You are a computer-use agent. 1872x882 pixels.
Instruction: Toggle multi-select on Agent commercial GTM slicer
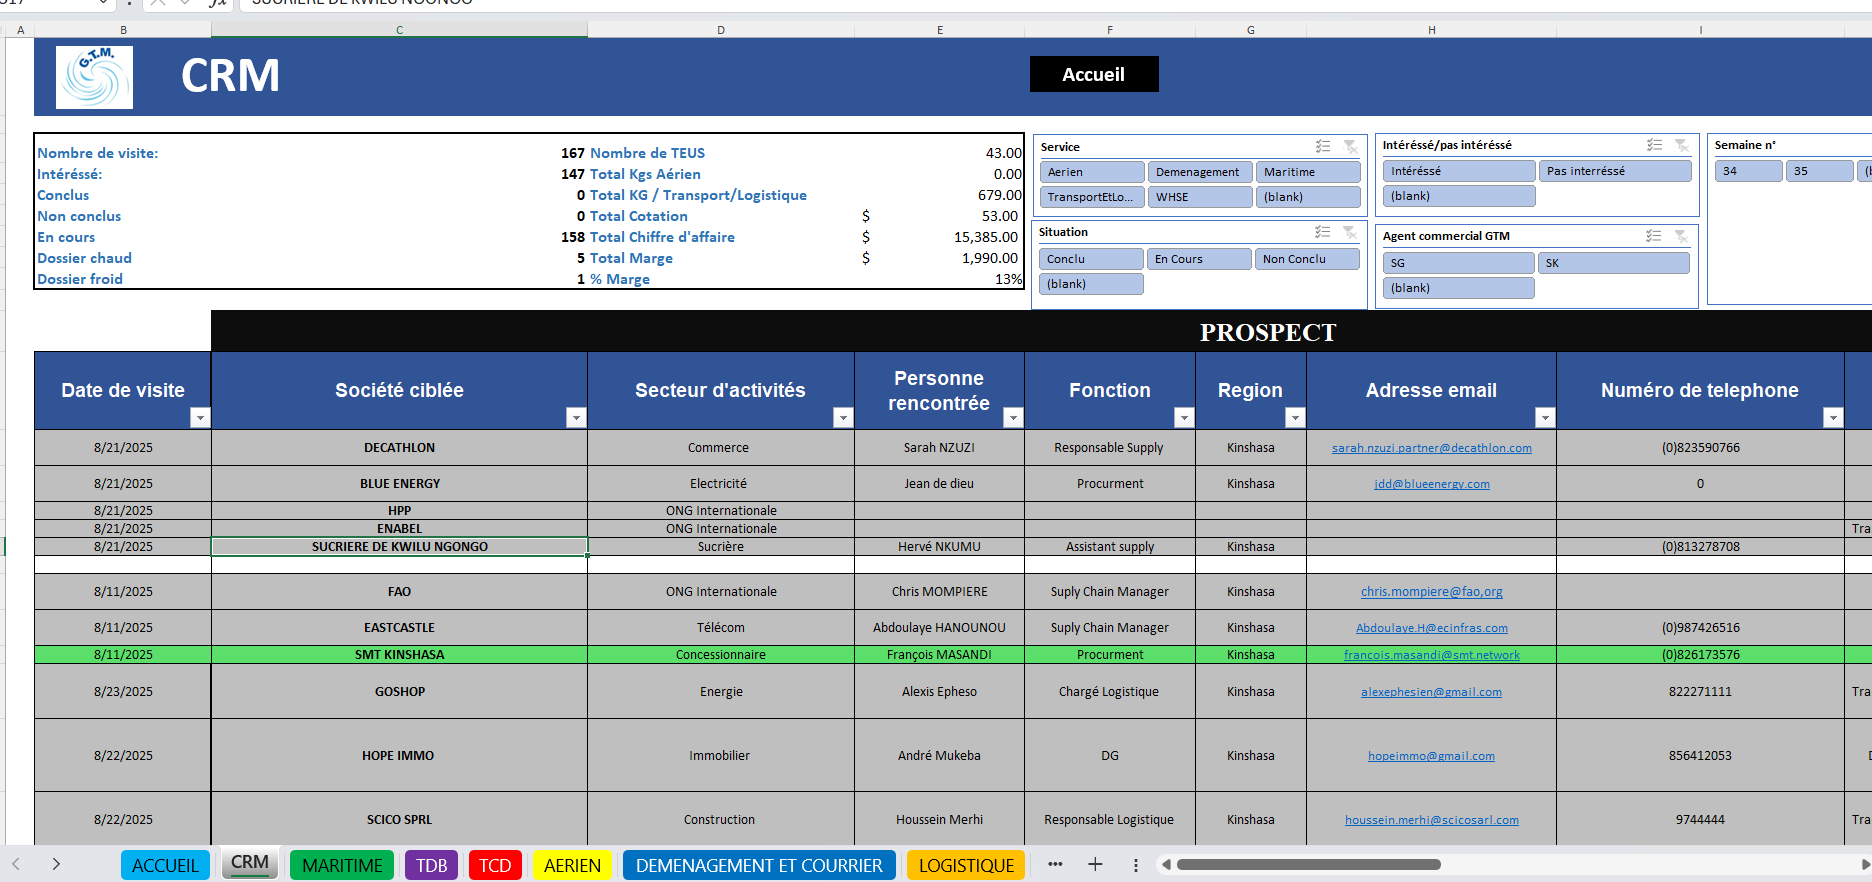1653,236
